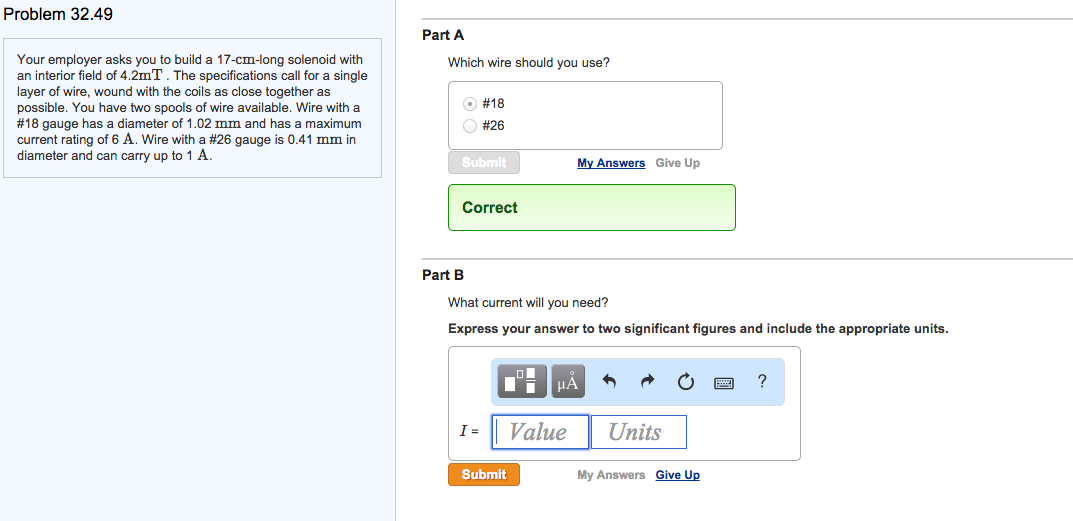This screenshot has width=1073, height=521.
Task: Click the grayed Submit button in Part A
Action: coord(484,163)
